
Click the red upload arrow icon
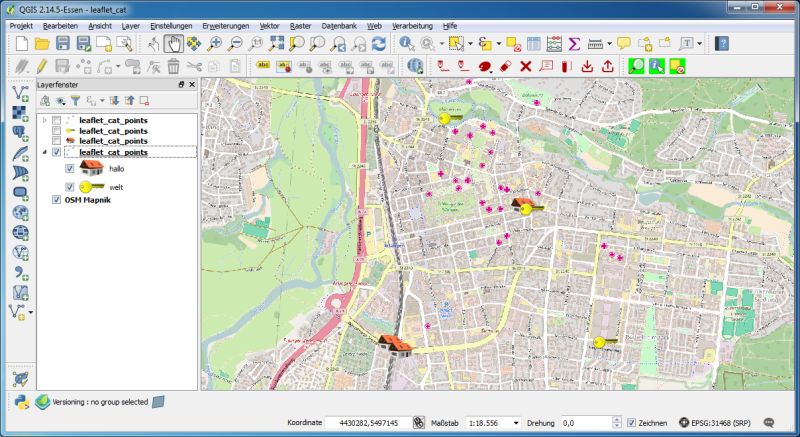(608, 66)
